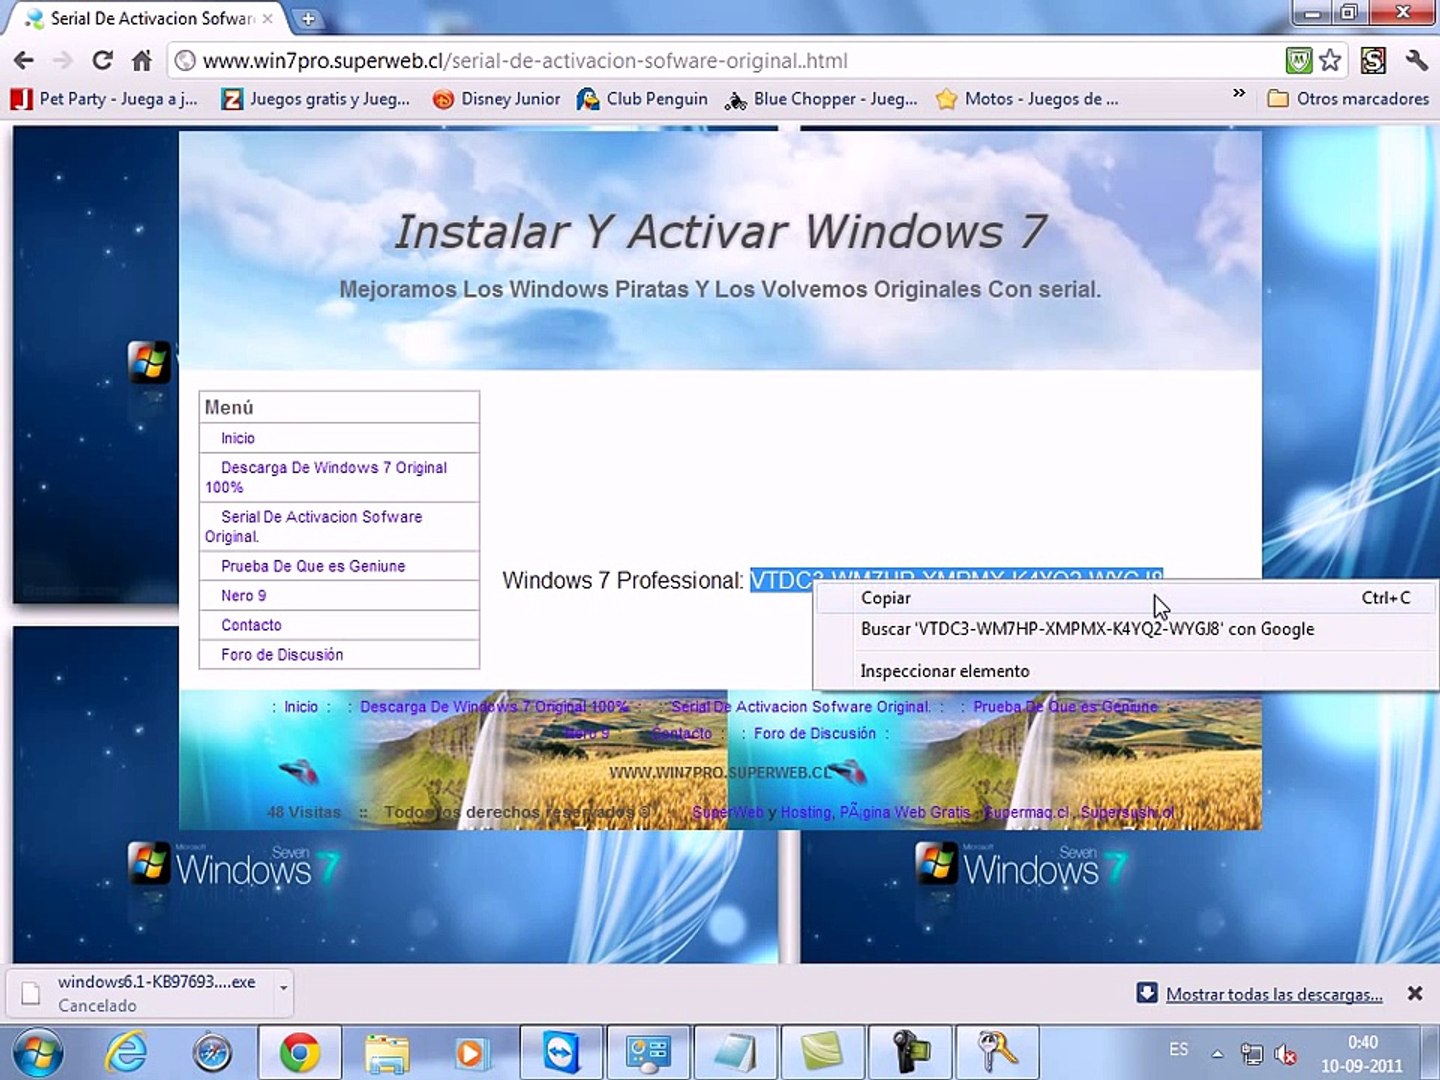Select Buscar con Google in context menu
Screen dimensions: 1440x1080
point(1126,629)
